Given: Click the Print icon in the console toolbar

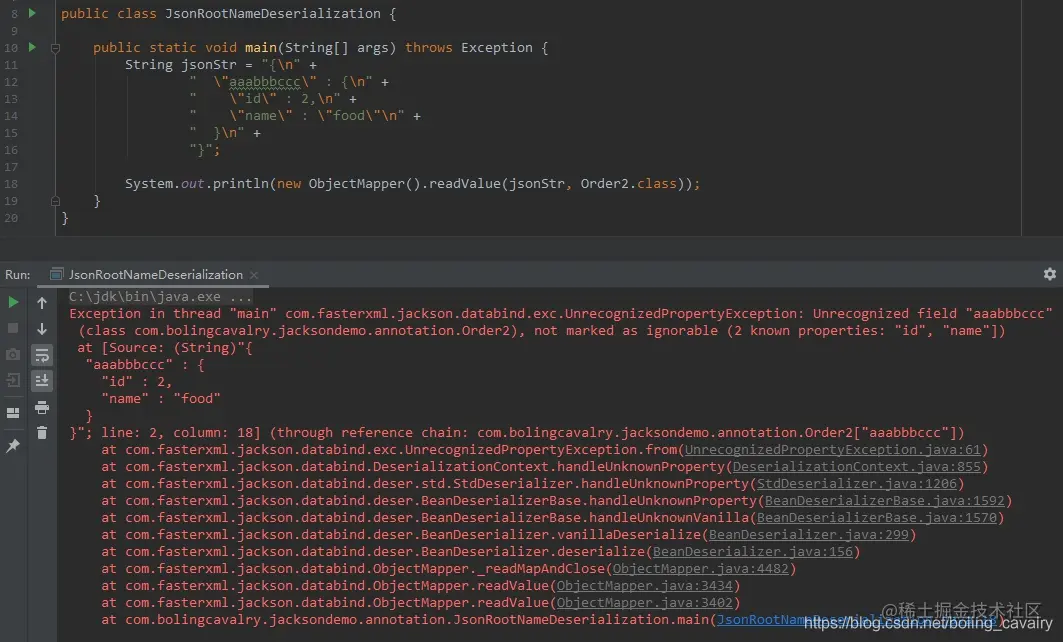Looking at the screenshot, I should 42,407.
